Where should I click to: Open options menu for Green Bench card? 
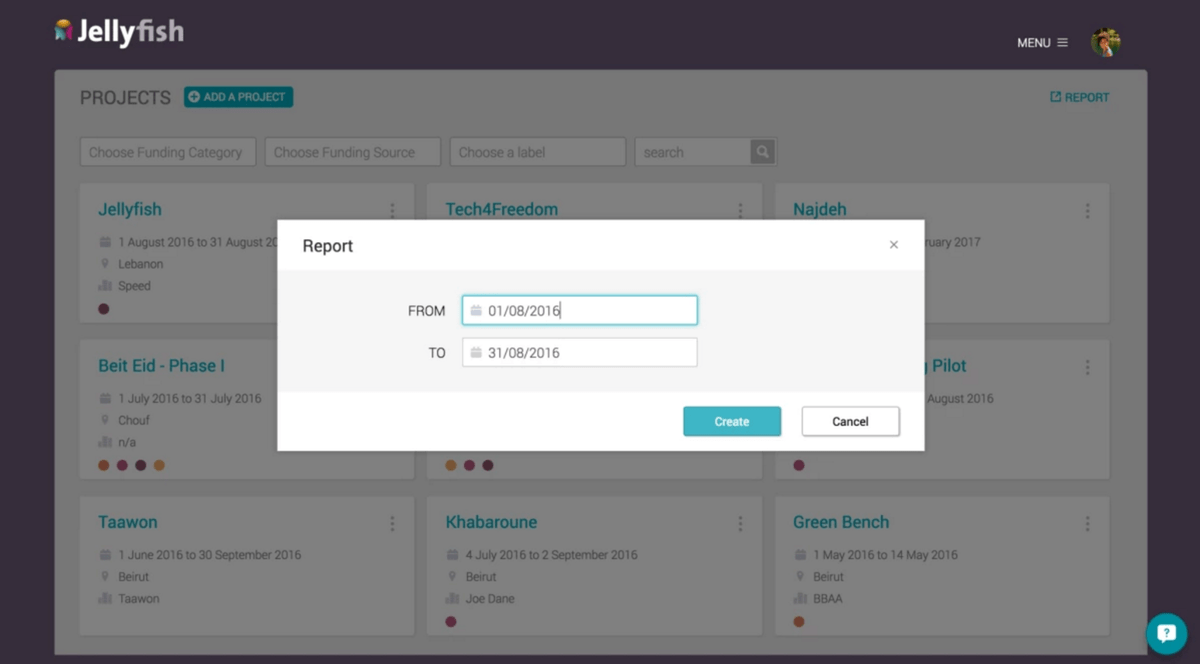coord(1088,524)
